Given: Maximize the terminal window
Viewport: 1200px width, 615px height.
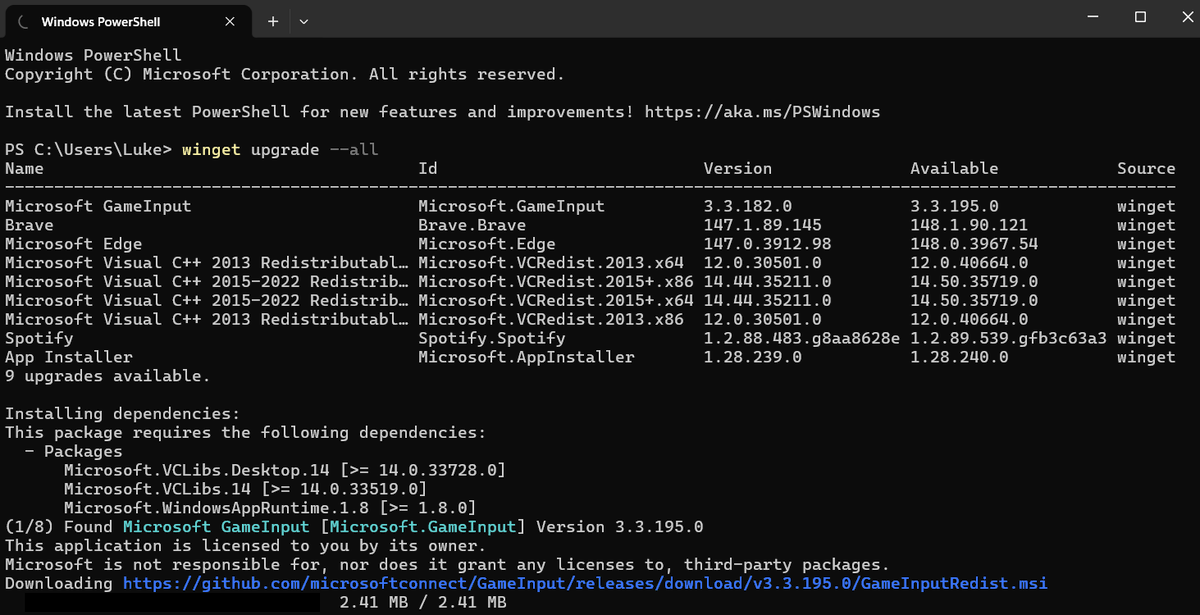Looking at the screenshot, I should click(1140, 17).
